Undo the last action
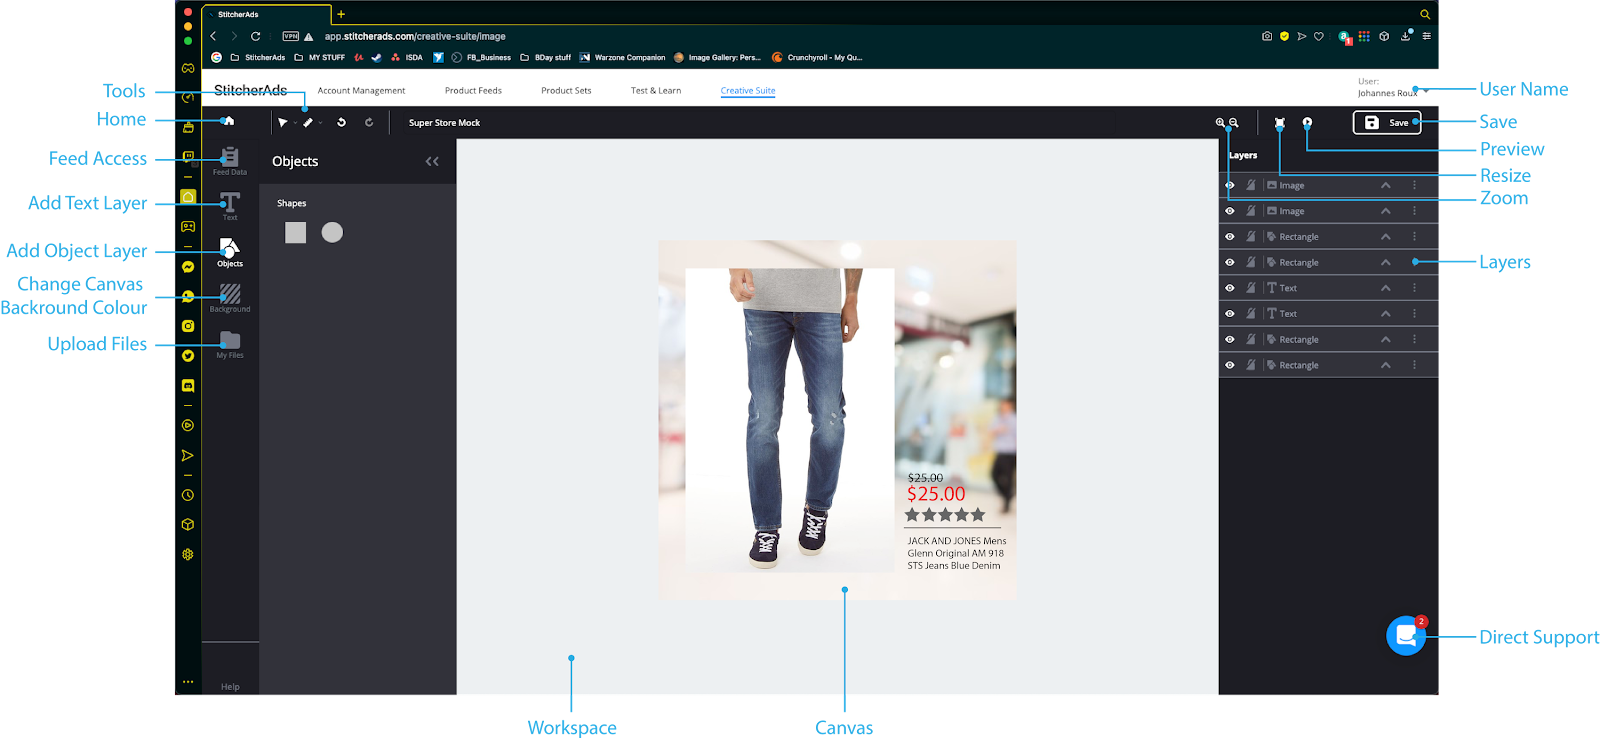 (x=341, y=123)
